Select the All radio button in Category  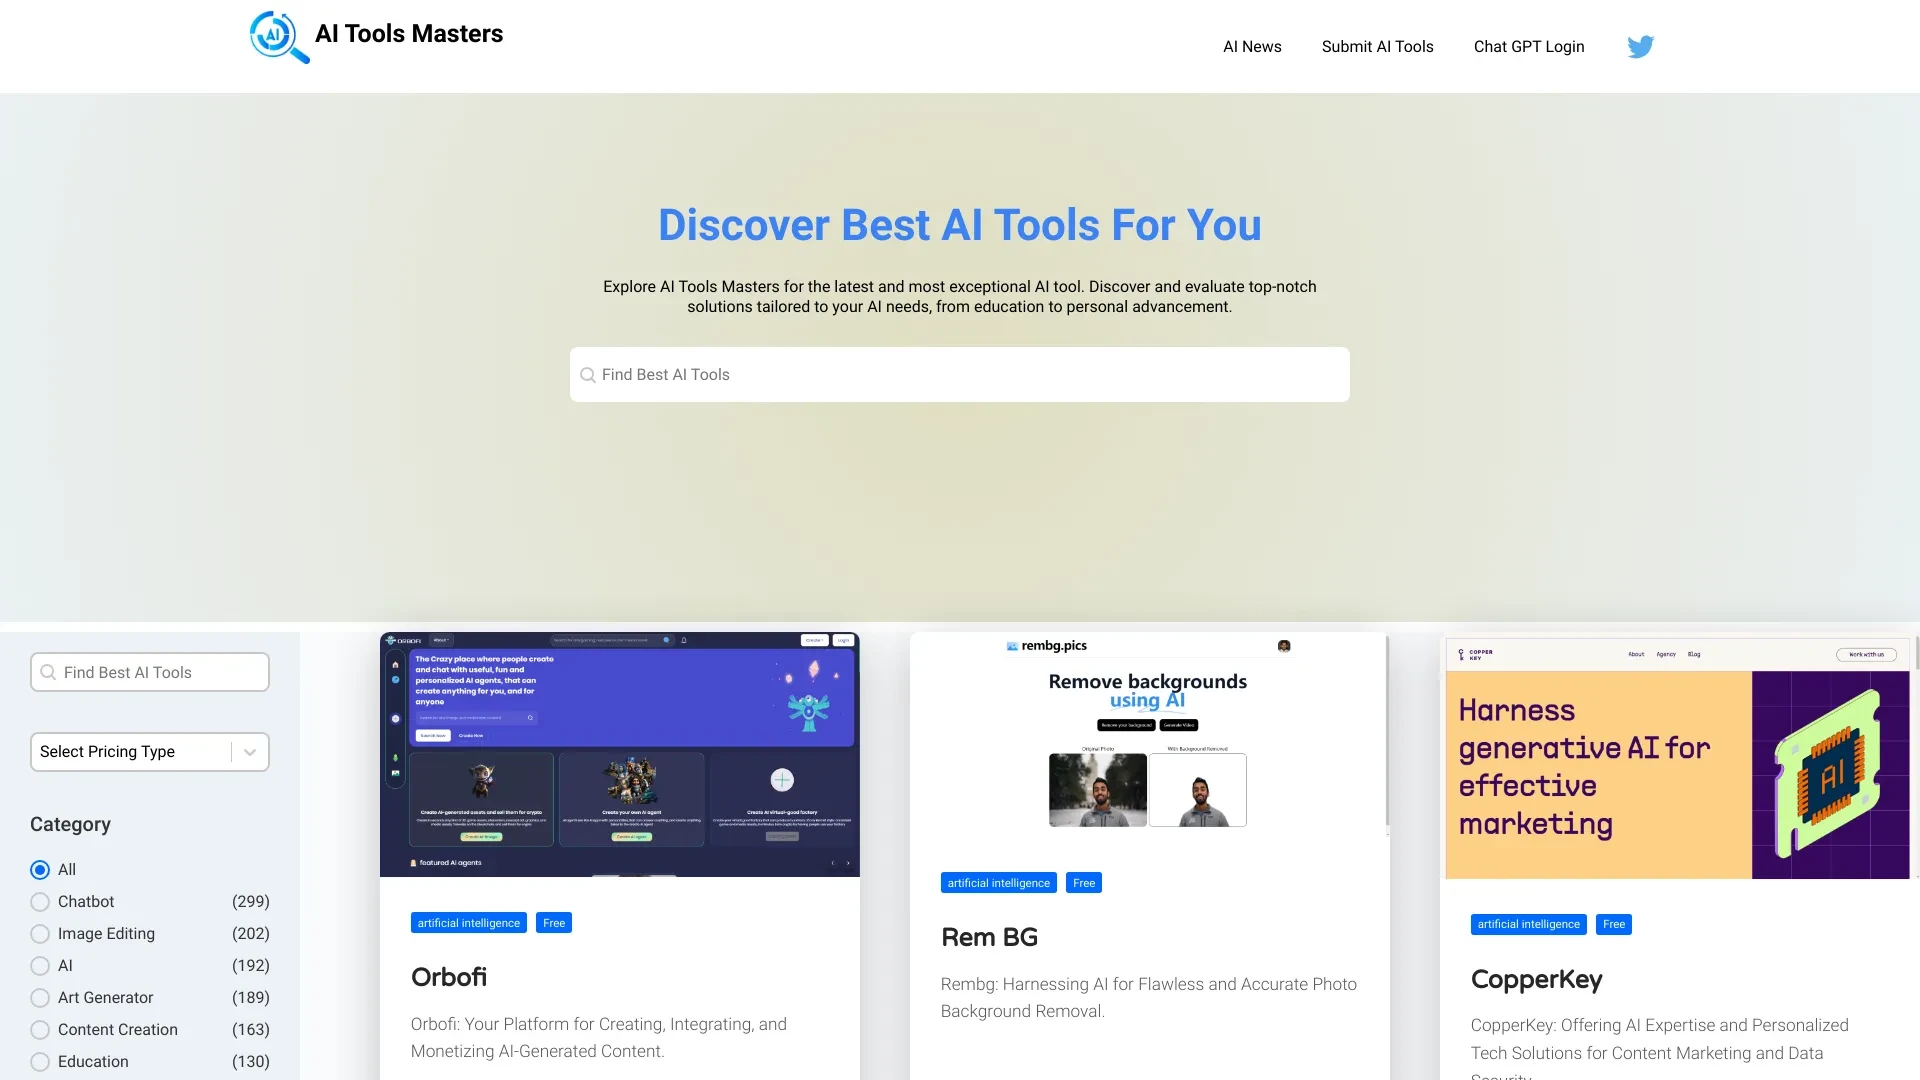tap(40, 869)
